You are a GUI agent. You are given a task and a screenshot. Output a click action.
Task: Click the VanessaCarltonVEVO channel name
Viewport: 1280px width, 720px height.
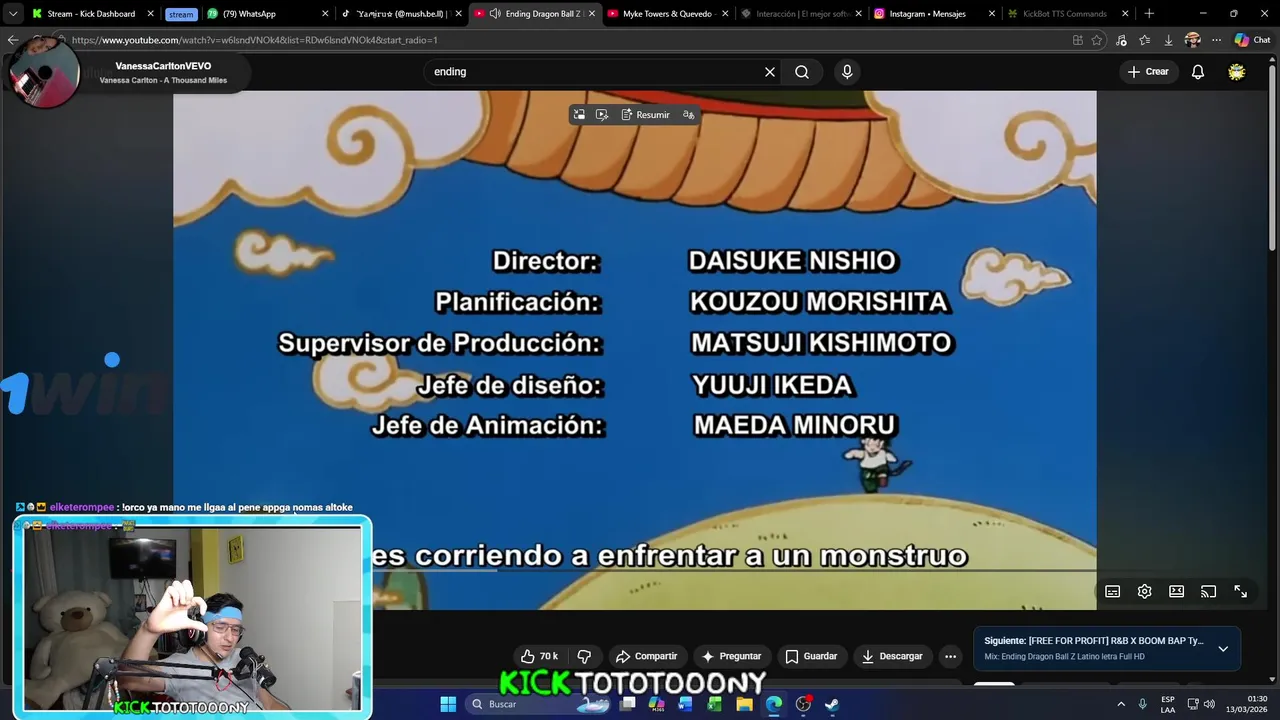pyautogui.click(x=163, y=66)
